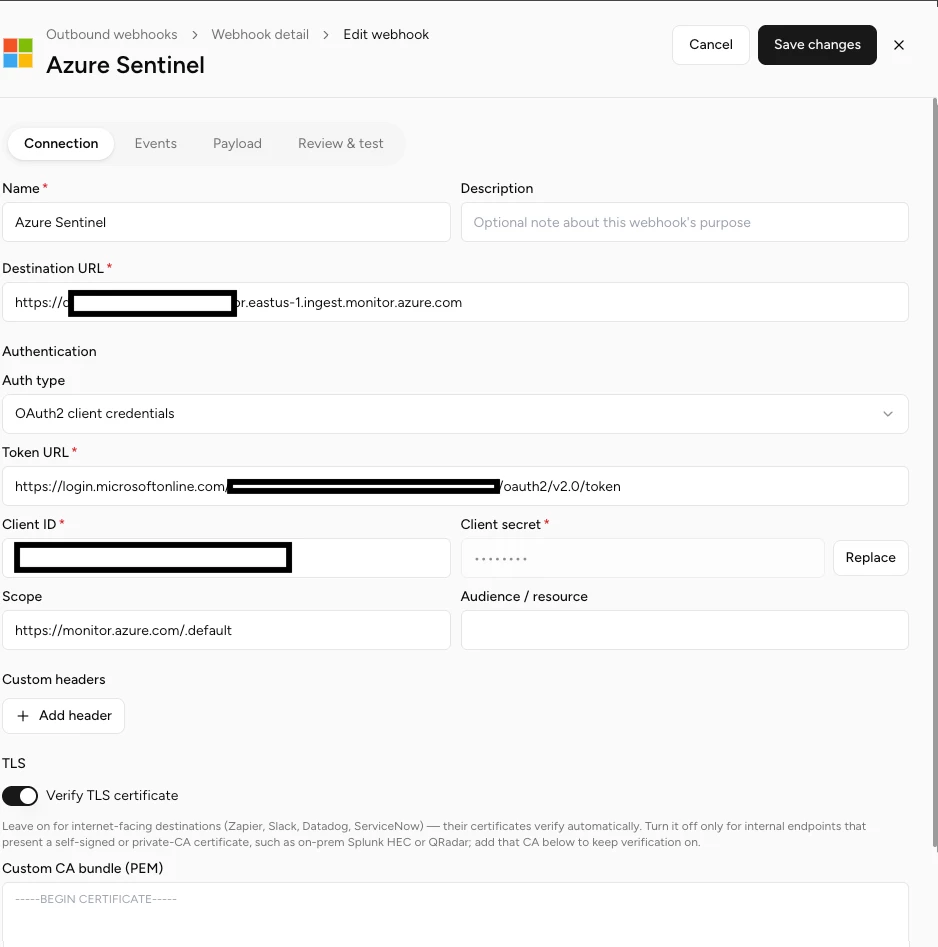Viewport: 938px width, 947px height.
Task: Select the Client ID field
Action: 226,557
